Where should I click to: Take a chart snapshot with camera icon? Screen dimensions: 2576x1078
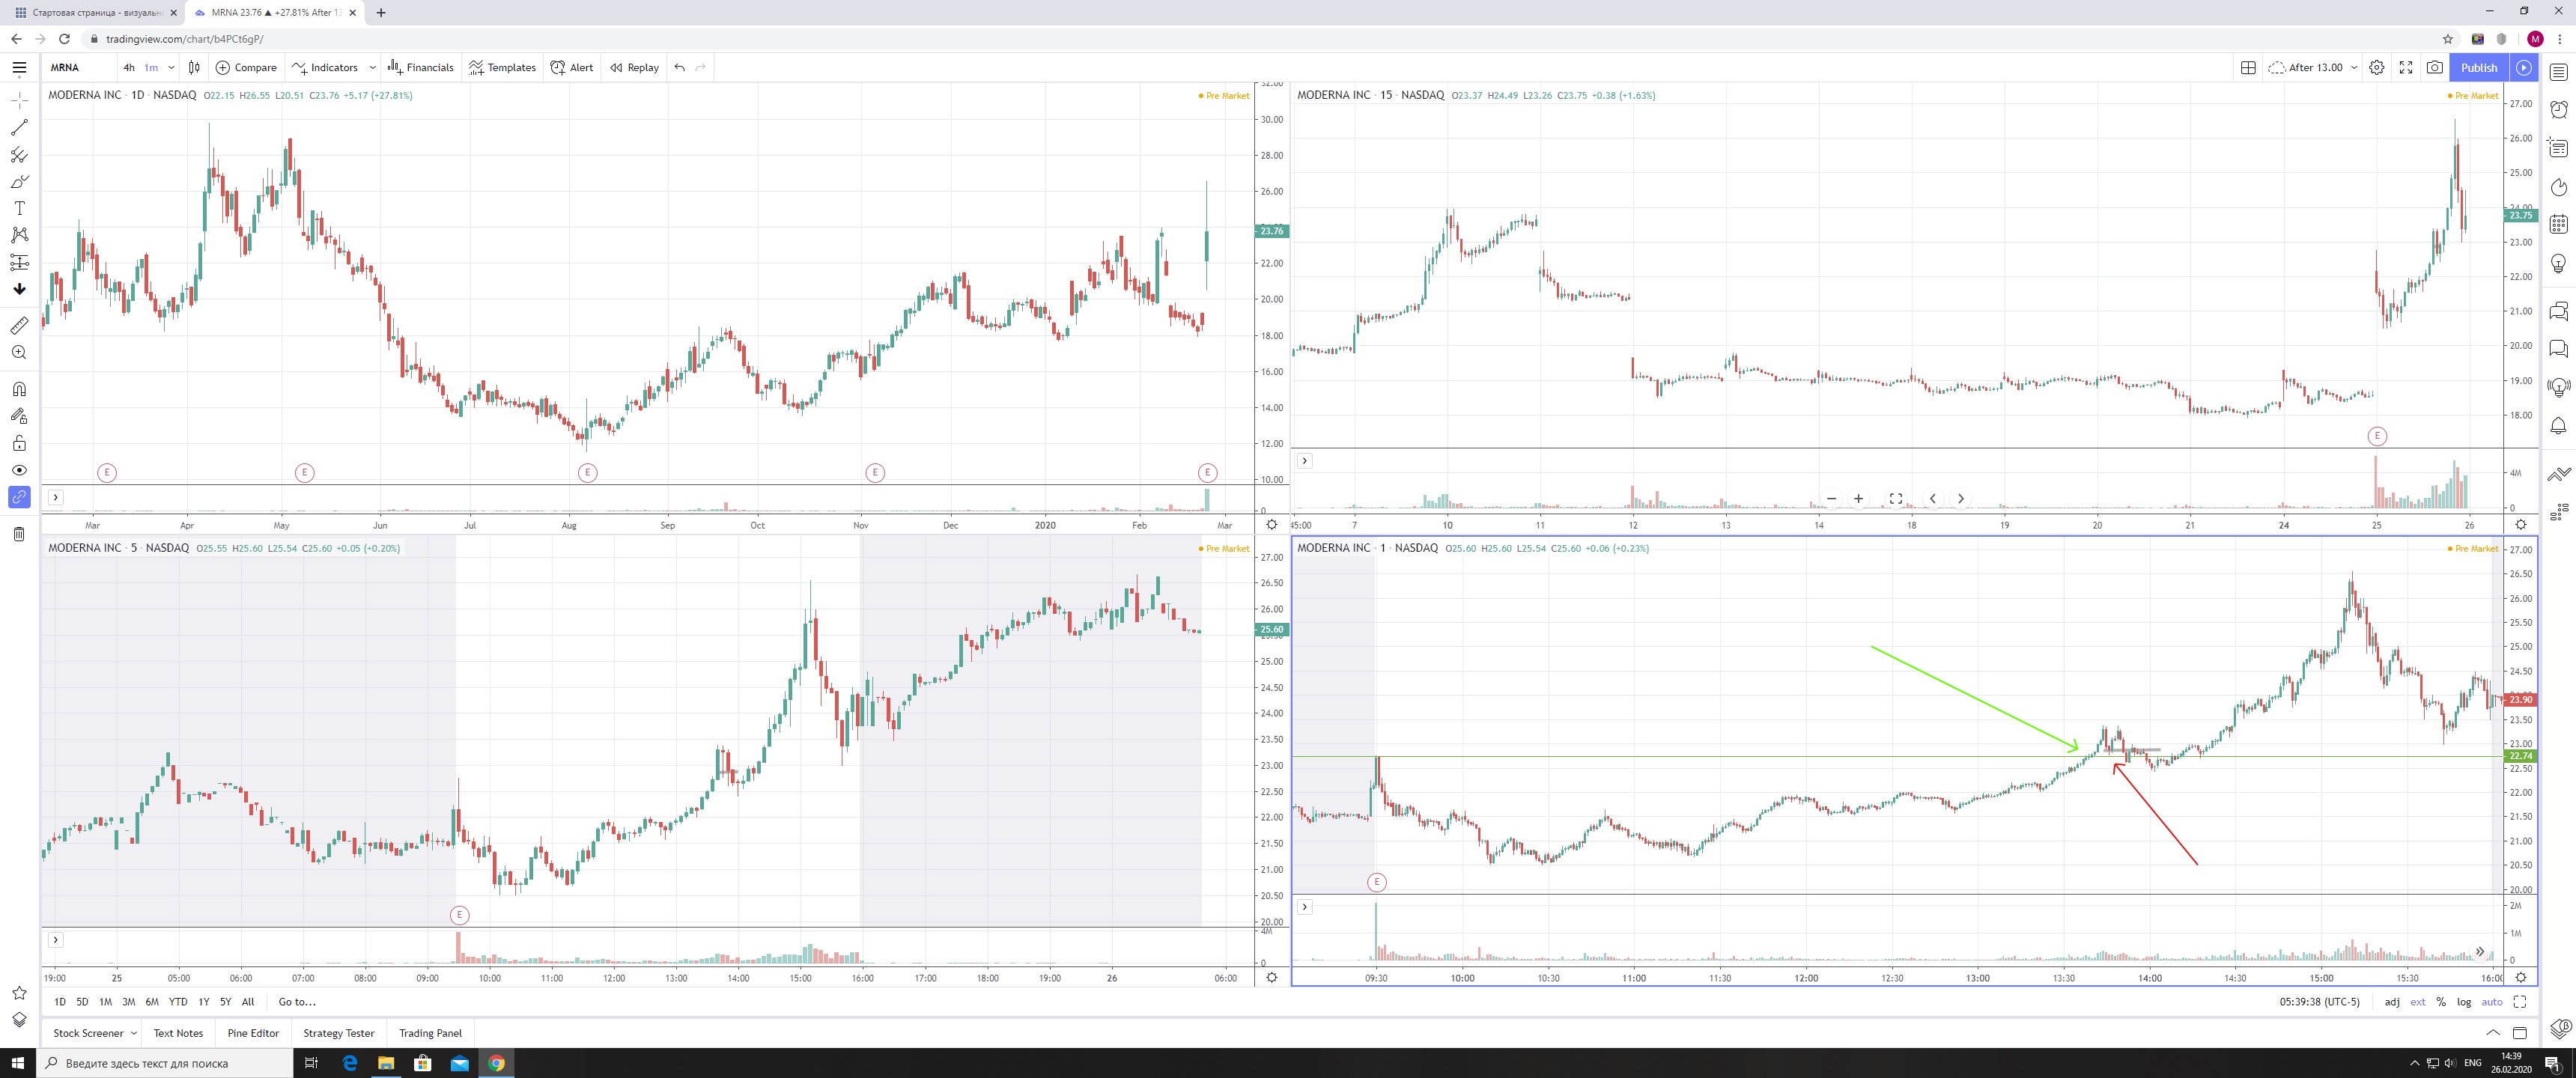click(x=2435, y=67)
